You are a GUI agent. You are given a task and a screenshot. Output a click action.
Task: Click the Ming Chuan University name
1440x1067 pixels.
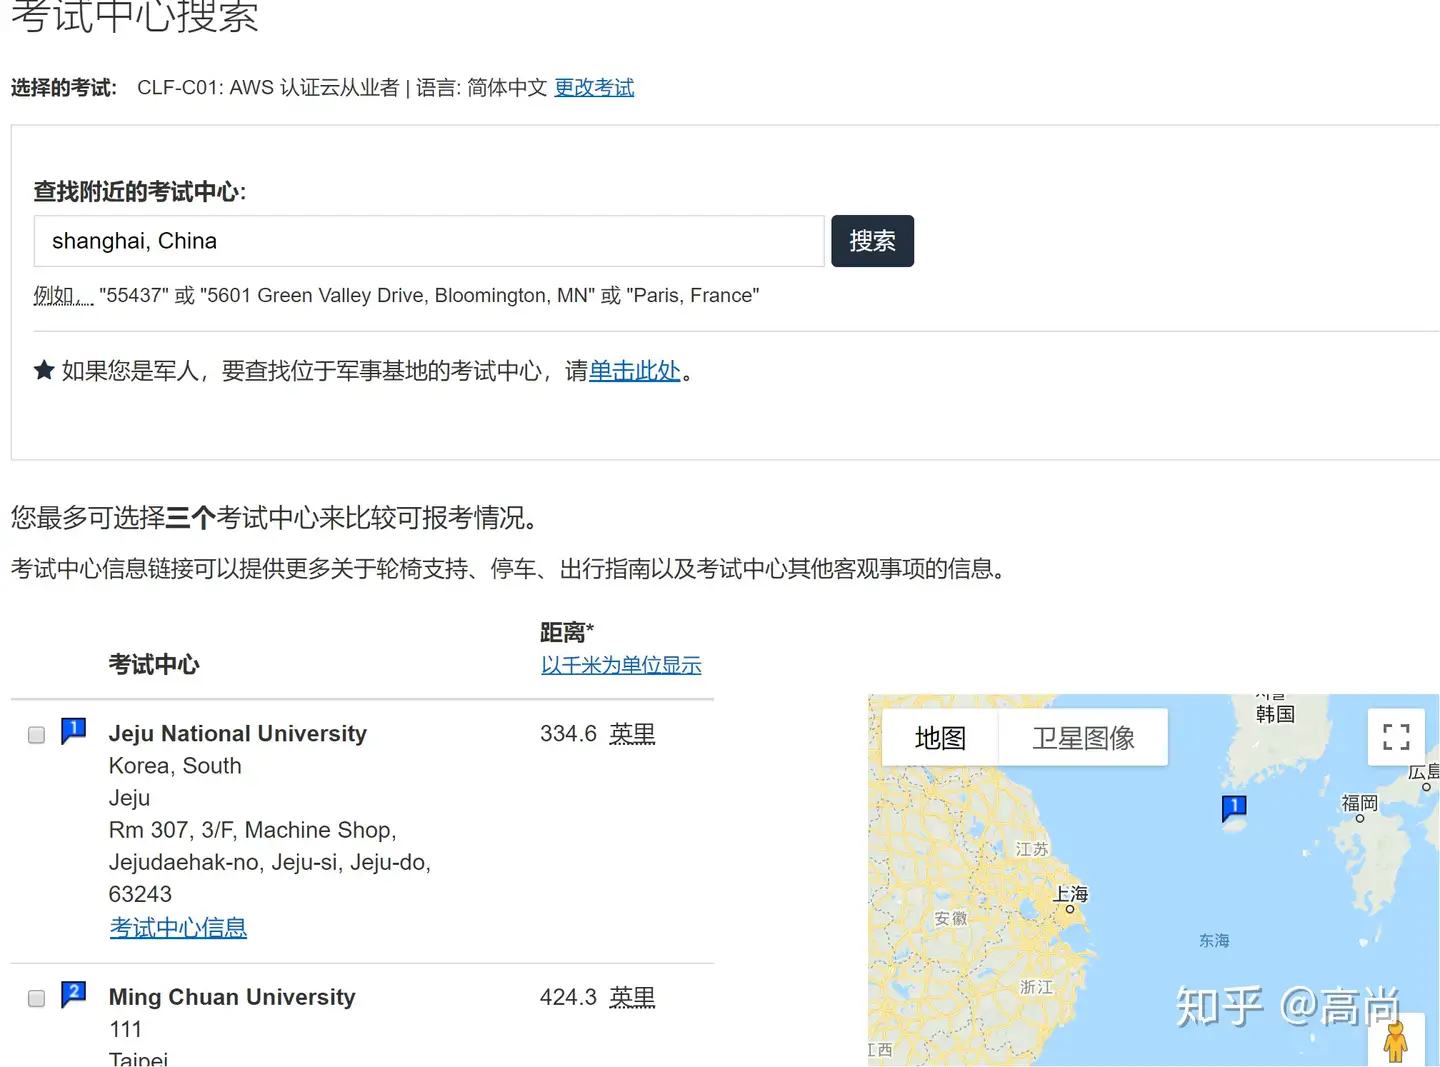pyautogui.click(x=232, y=997)
